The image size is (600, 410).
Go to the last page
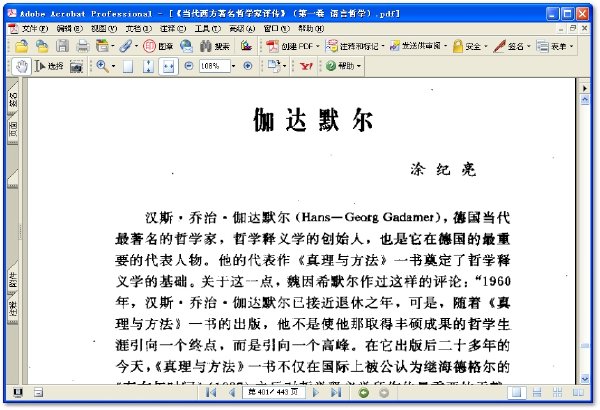point(336,392)
